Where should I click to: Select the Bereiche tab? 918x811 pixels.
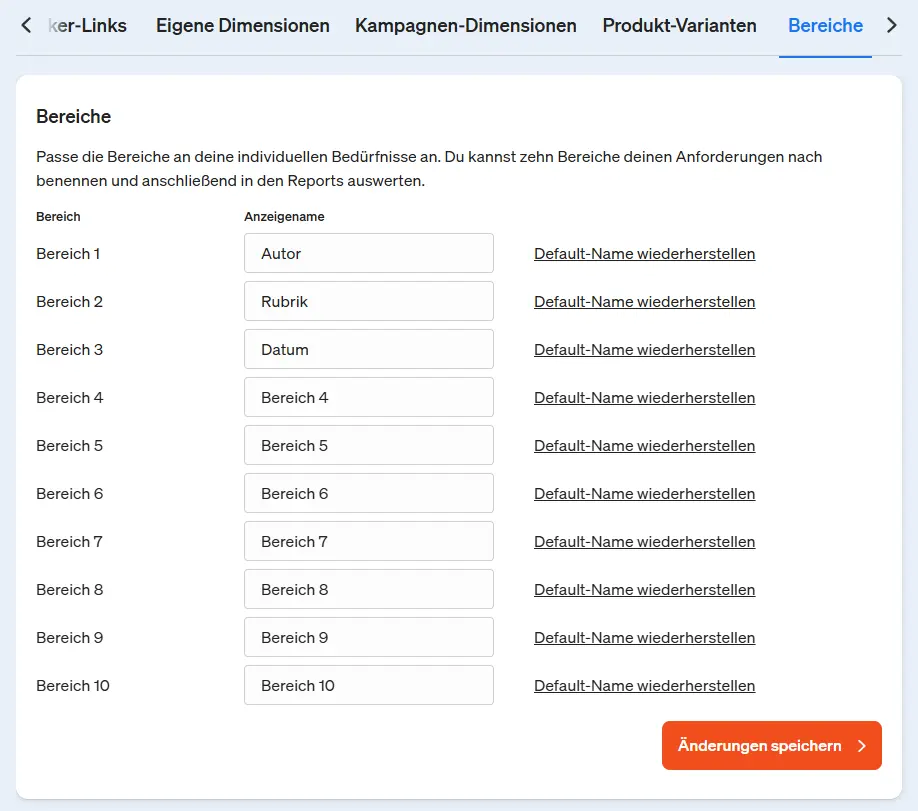click(x=825, y=26)
